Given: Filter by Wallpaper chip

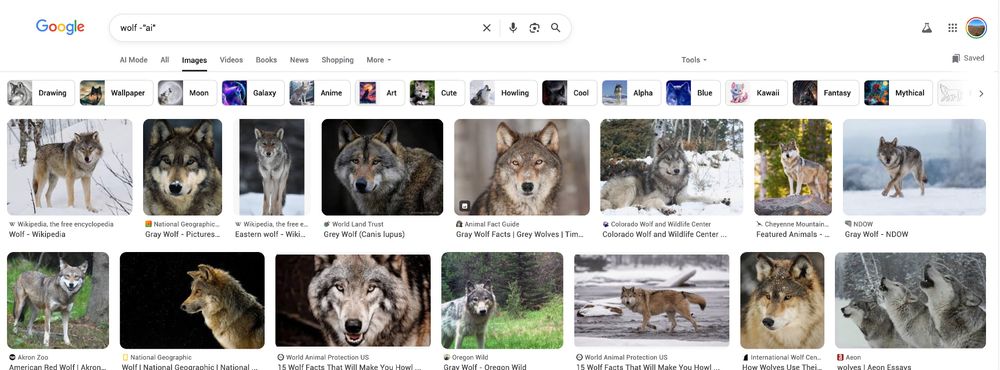Looking at the screenshot, I should [x=116, y=93].
